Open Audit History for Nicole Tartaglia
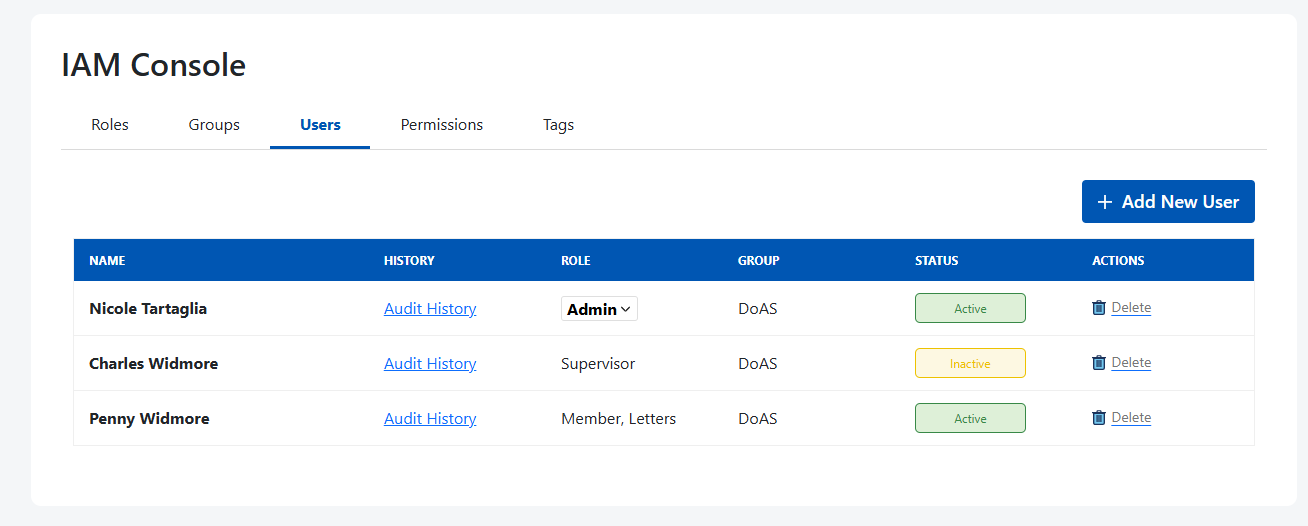This screenshot has height=526, width=1308. pos(430,309)
